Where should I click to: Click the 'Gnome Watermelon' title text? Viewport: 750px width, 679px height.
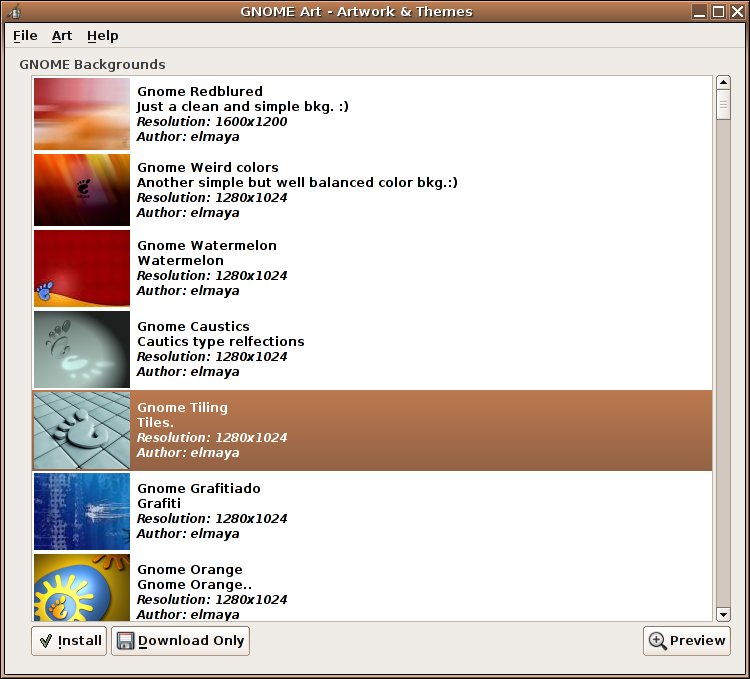(207, 245)
